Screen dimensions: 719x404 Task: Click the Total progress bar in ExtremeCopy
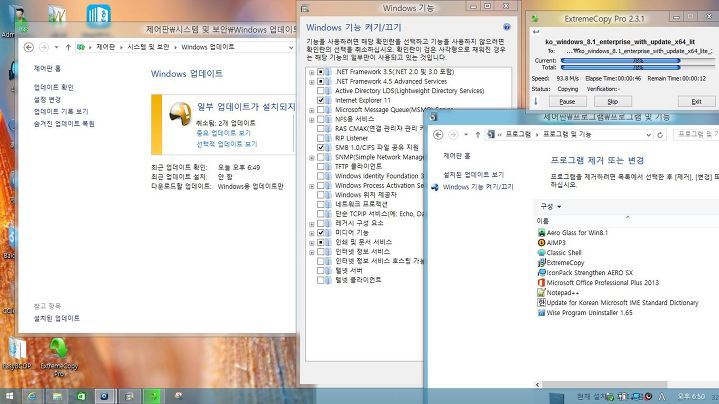coord(637,67)
